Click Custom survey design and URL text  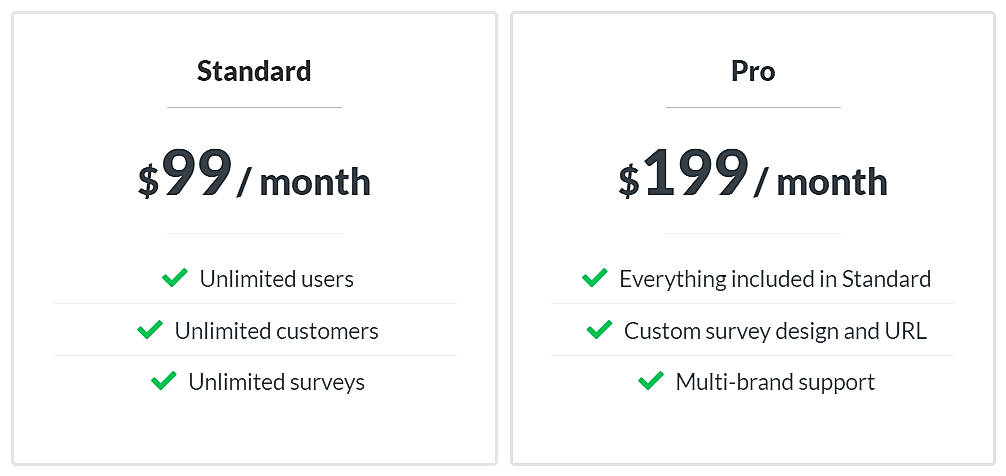click(x=775, y=331)
